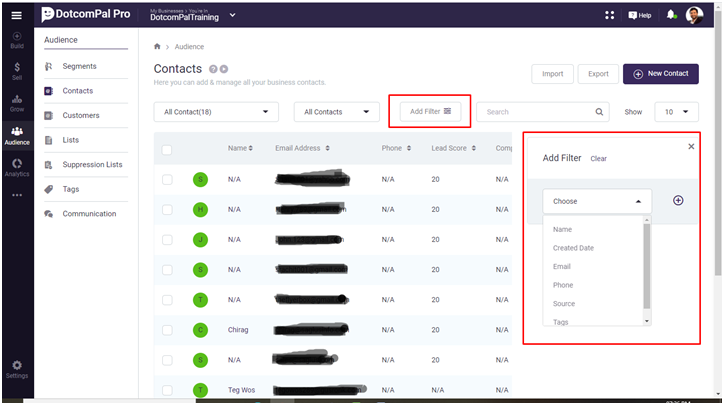This screenshot has height=405, width=724.
Task: Open Lists in Audience menu
Action: (71, 140)
